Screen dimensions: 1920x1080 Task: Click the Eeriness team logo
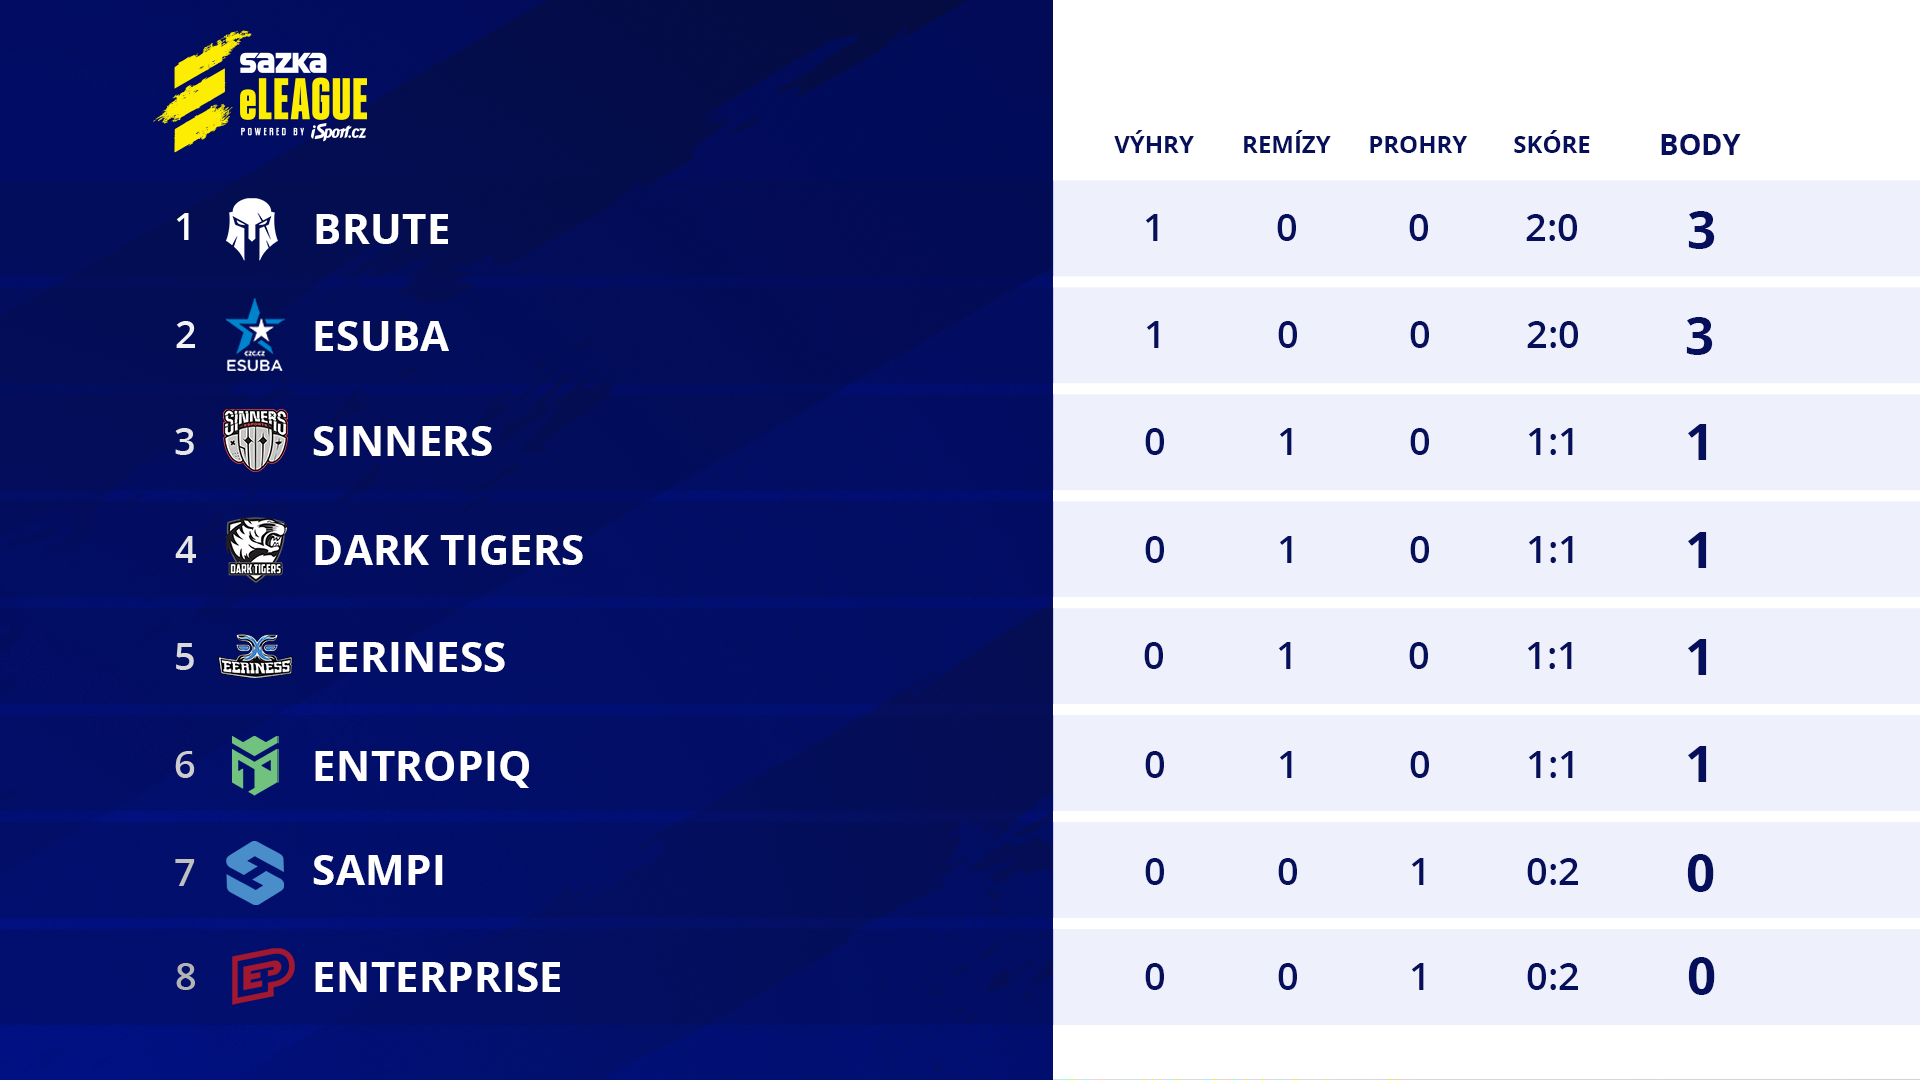(x=255, y=656)
